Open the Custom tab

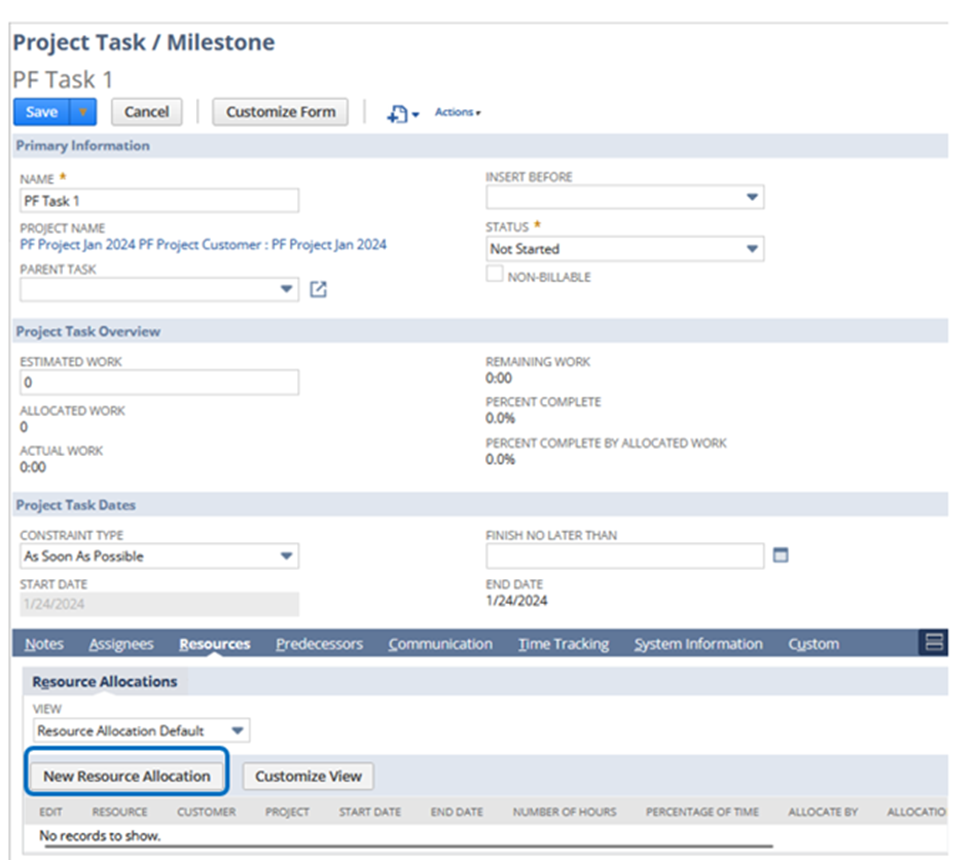[813, 644]
